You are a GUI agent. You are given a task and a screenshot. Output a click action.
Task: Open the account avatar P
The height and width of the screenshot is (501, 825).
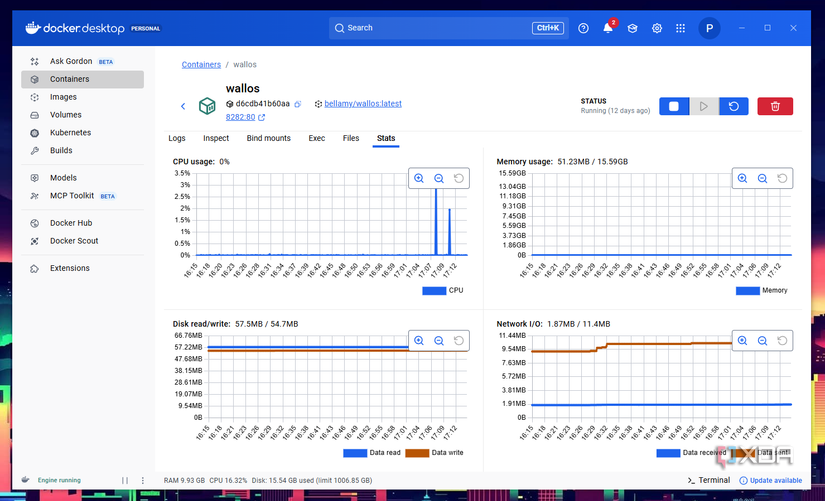coord(709,28)
